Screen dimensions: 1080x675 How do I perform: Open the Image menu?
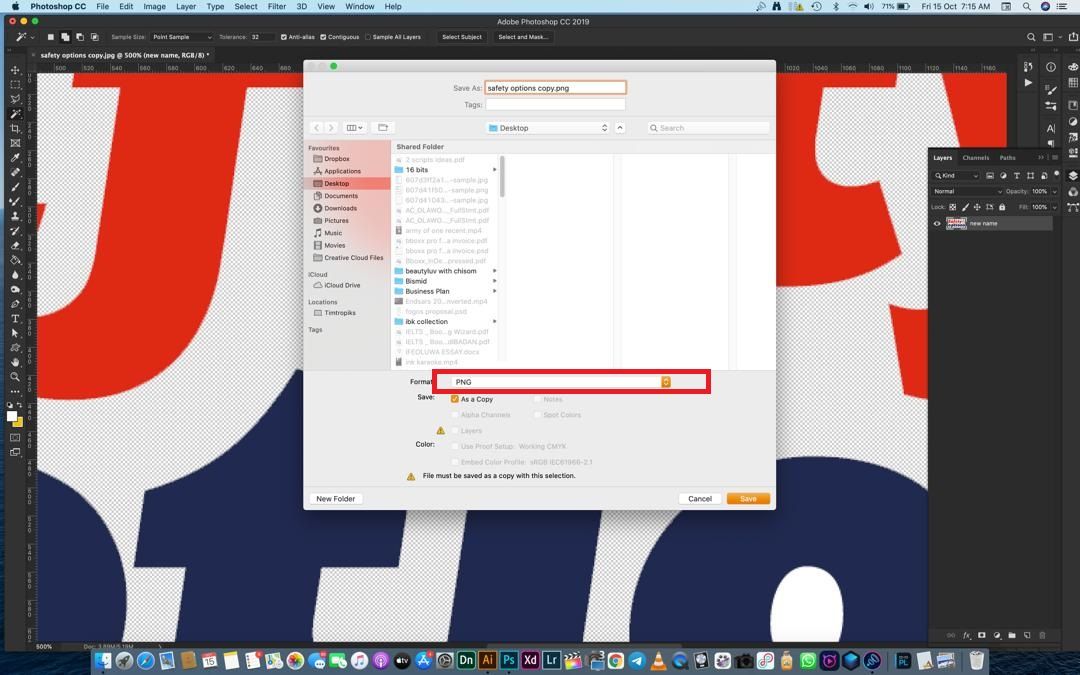tap(153, 6)
